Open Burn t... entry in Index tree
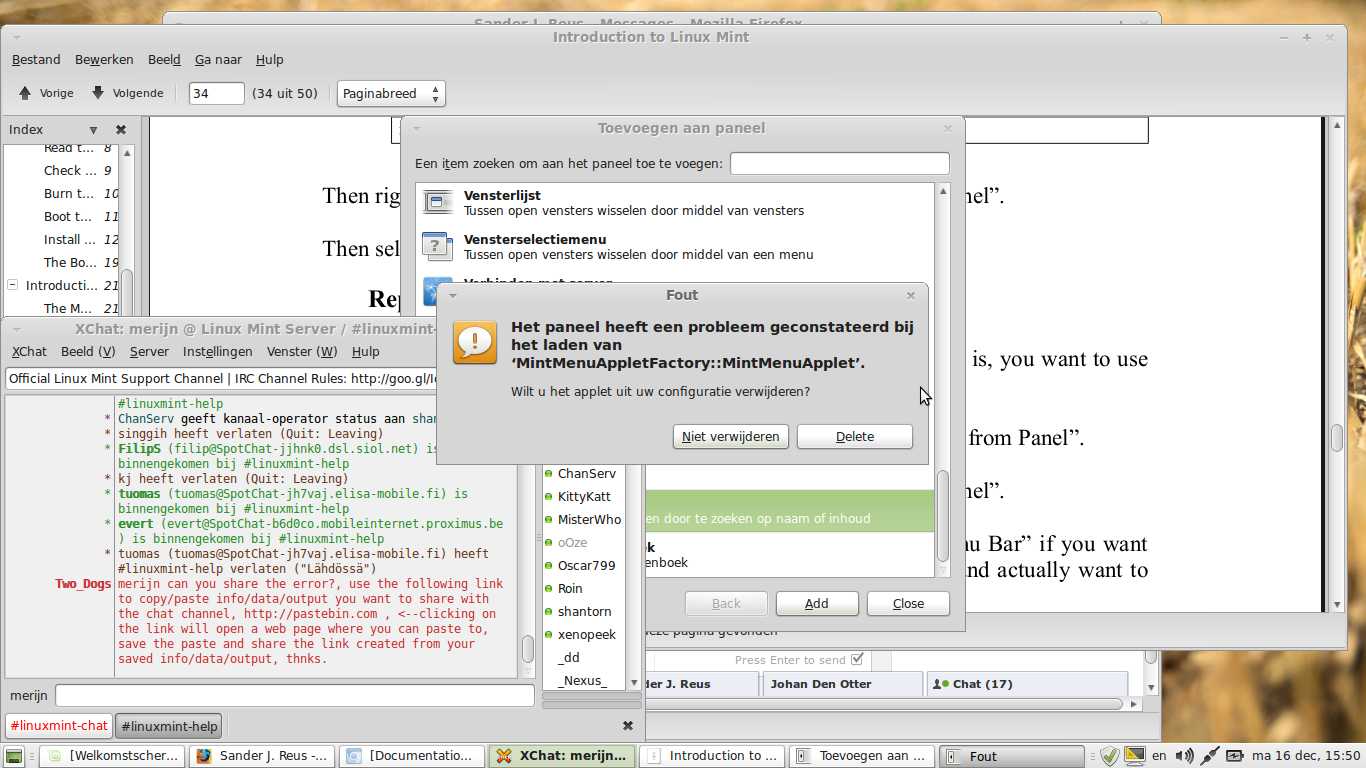This screenshot has width=1366, height=768. click(x=69, y=193)
